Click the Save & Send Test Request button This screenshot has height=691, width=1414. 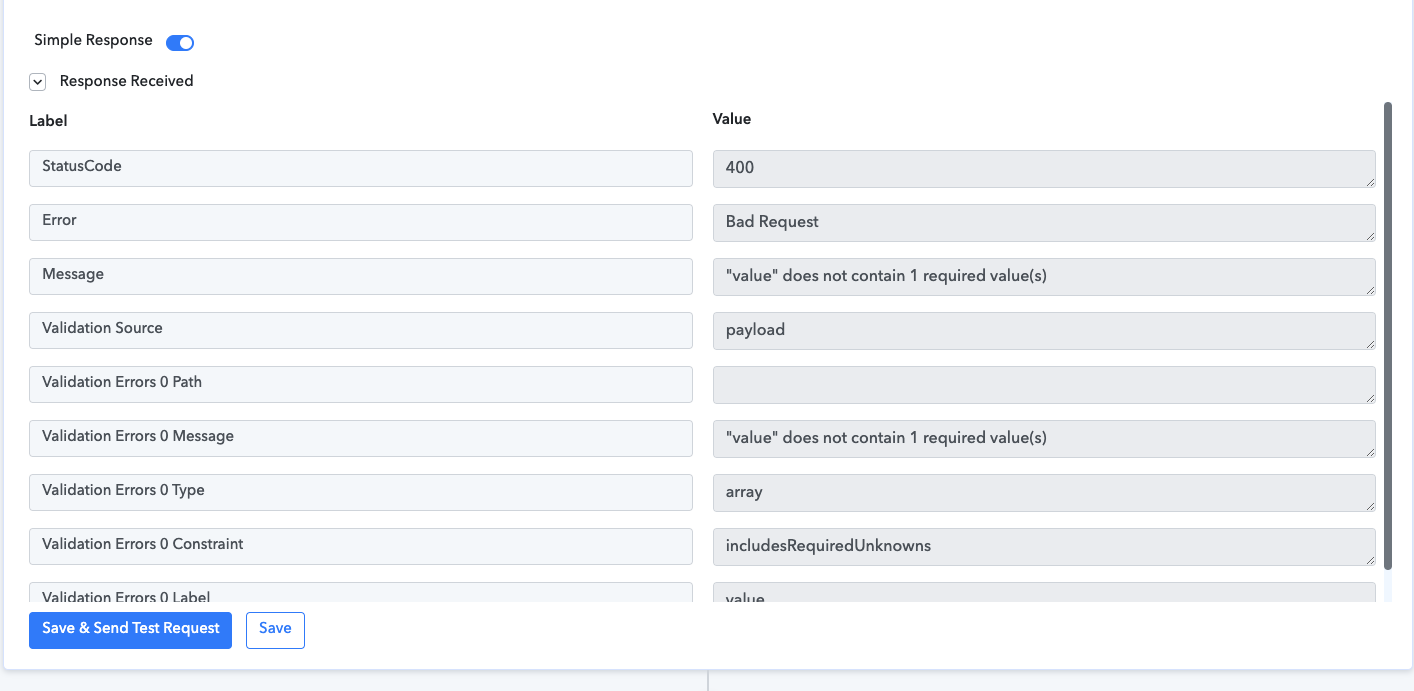click(x=130, y=630)
